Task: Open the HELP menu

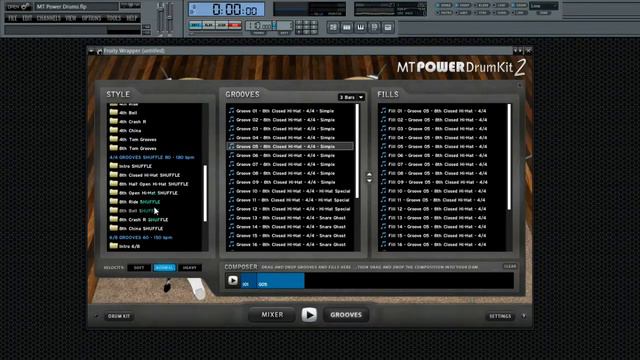Action: click(131, 18)
